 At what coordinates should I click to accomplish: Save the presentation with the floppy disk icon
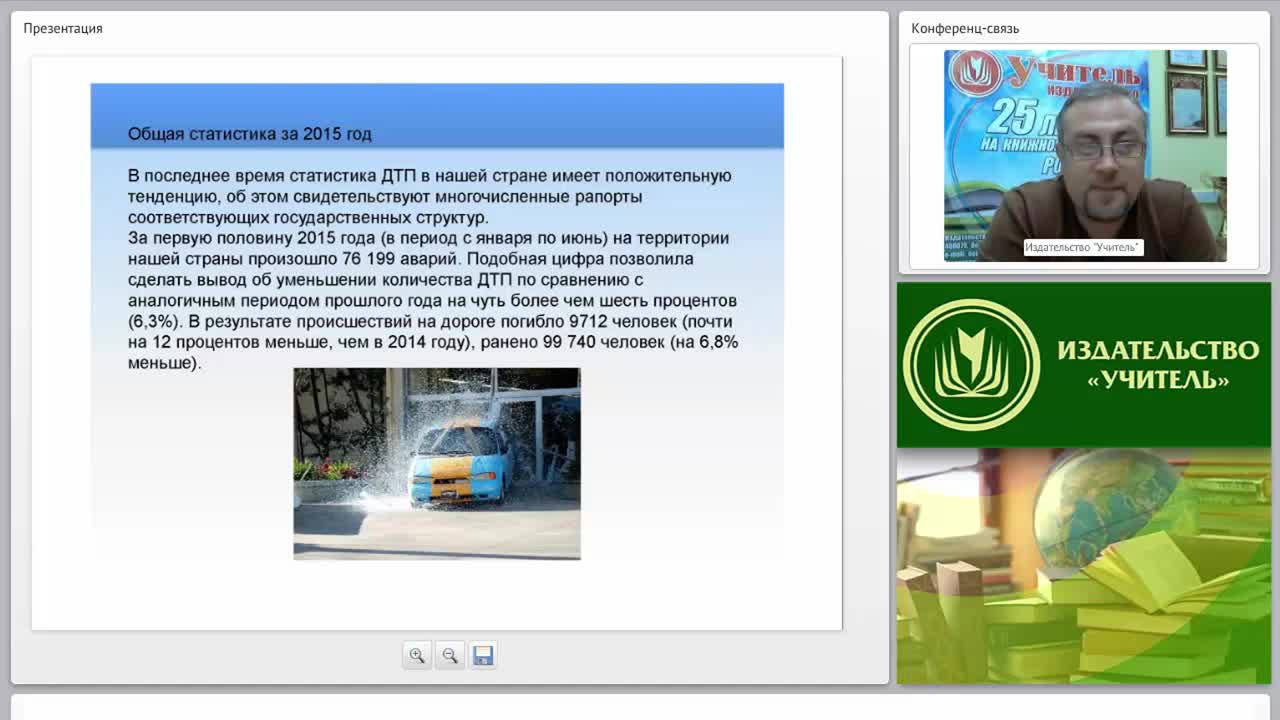pyautogui.click(x=483, y=656)
